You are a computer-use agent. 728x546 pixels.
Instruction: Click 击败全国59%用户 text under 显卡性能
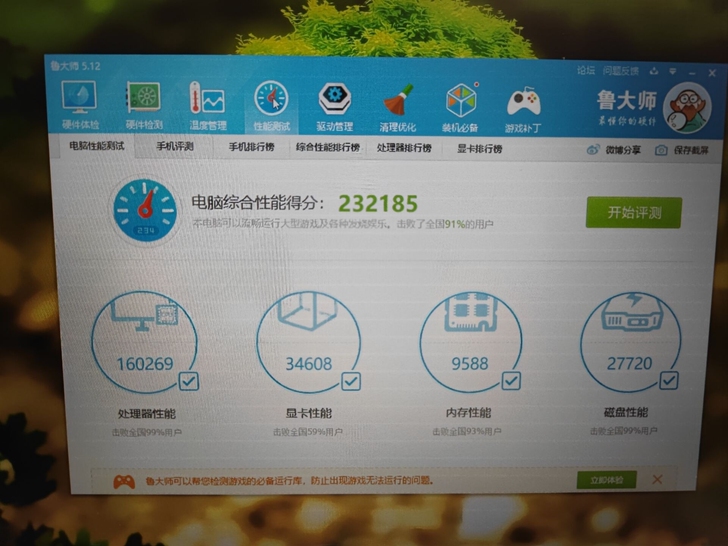pos(307,432)
